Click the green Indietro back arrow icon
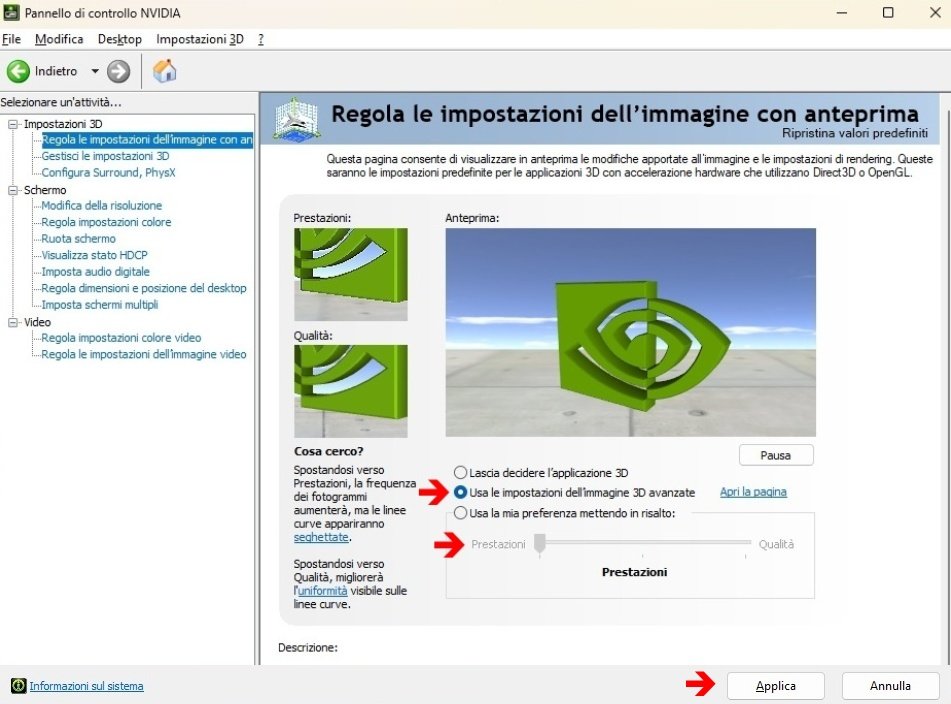 coord(18,71)
